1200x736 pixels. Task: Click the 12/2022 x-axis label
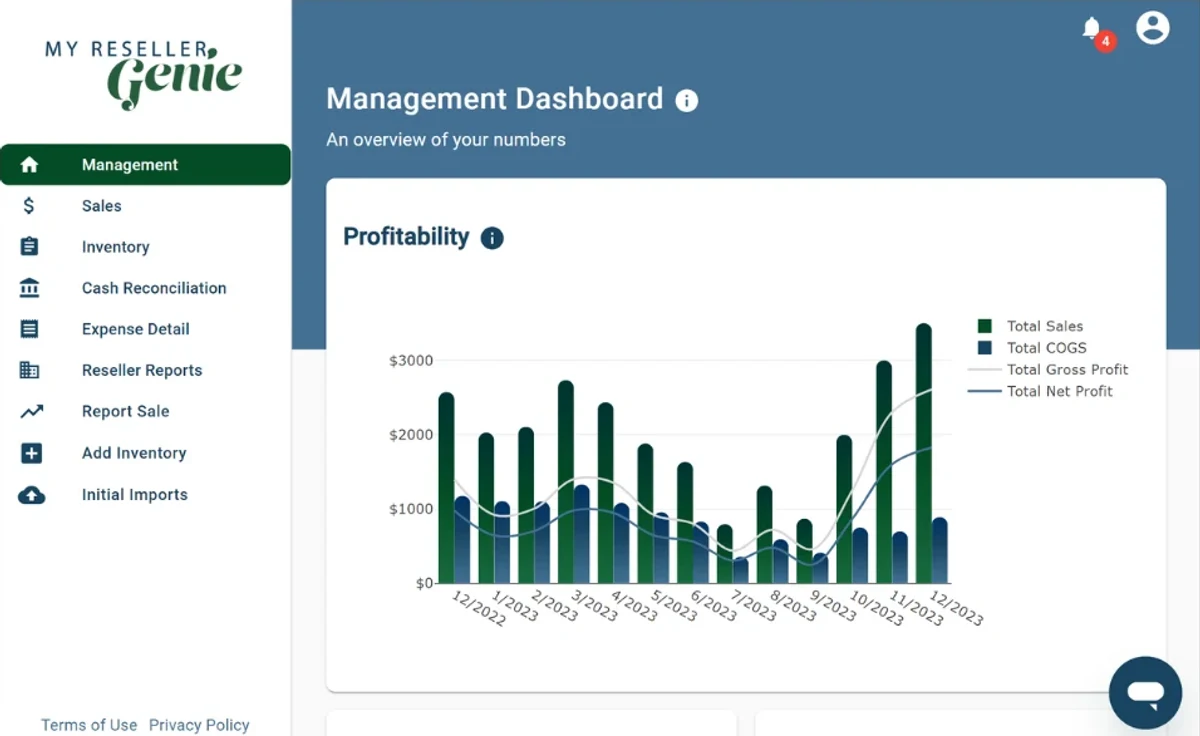pyautogui.click(x=479, y=609)
